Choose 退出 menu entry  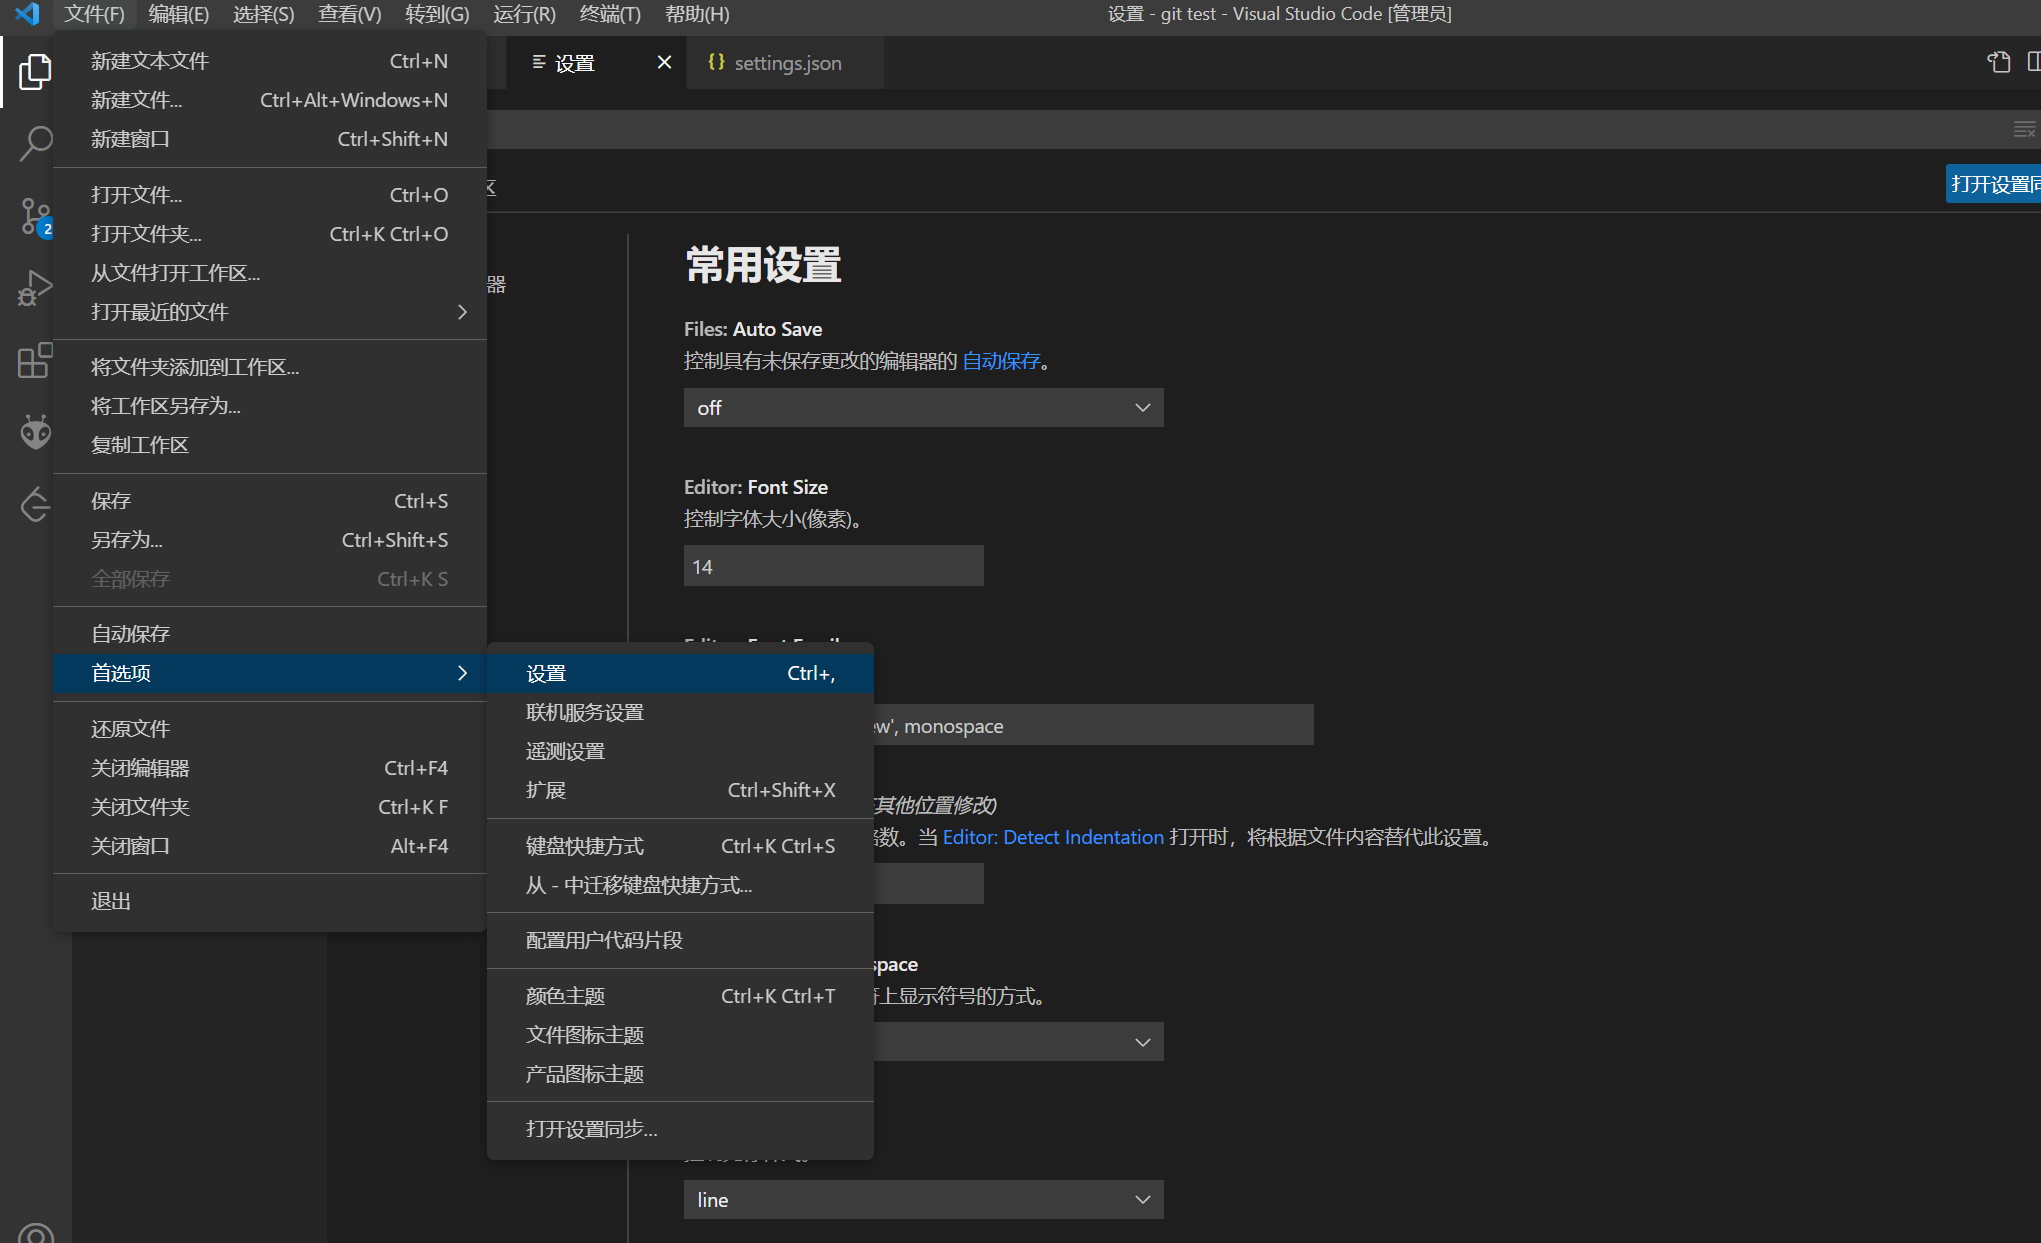270,901
